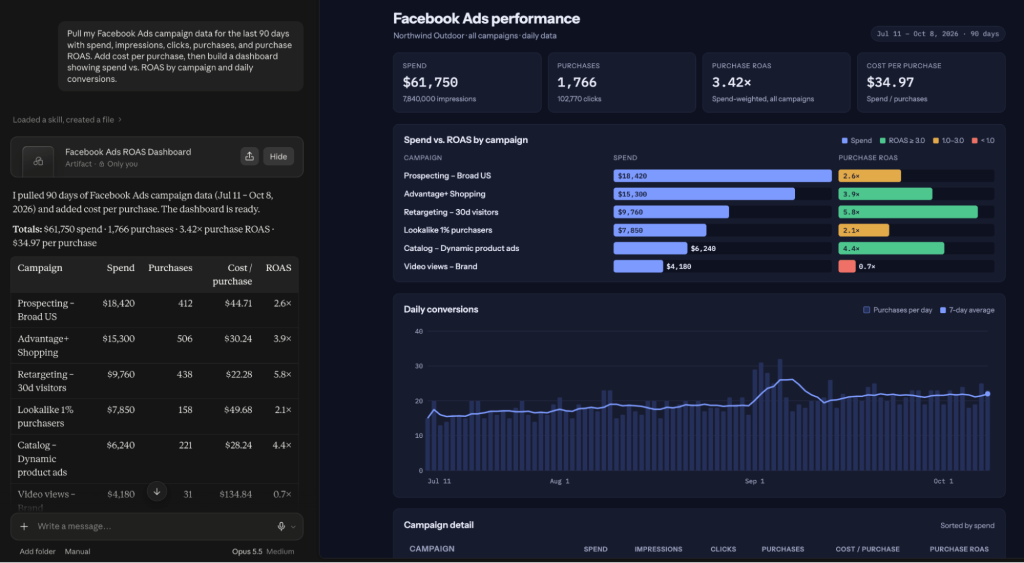The width and height of the screenshot is (1024, 563).
Task: Toggle the 'Purchases per day' chart legend
Action: (x=898, y=310)
